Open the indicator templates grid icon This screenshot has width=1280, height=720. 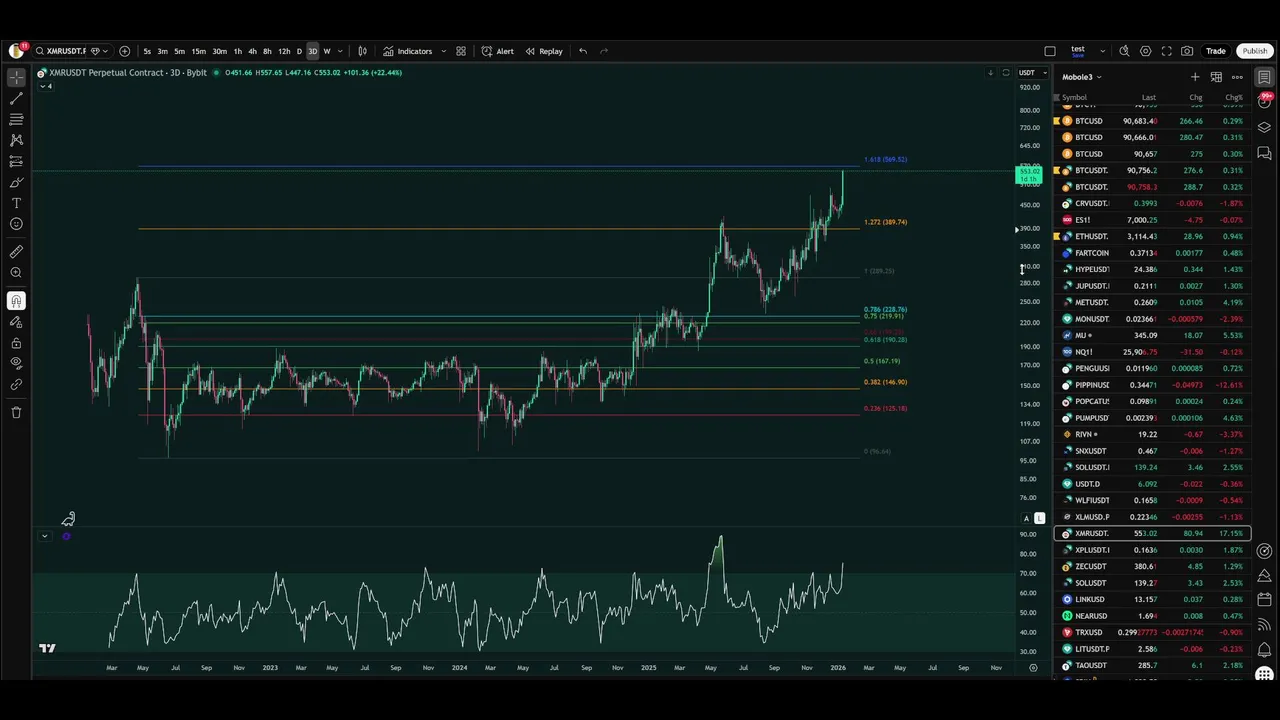pyautogui.click(x=461, y=51)
